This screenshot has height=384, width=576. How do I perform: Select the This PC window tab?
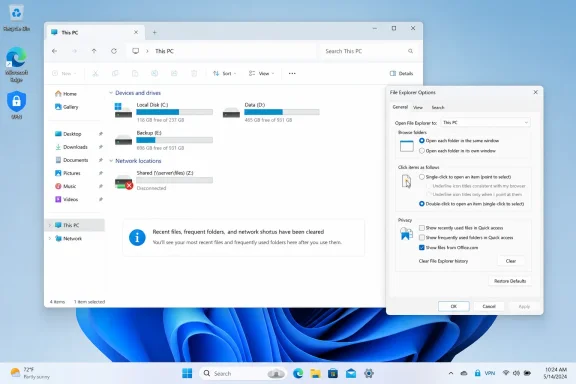point(95,32)
